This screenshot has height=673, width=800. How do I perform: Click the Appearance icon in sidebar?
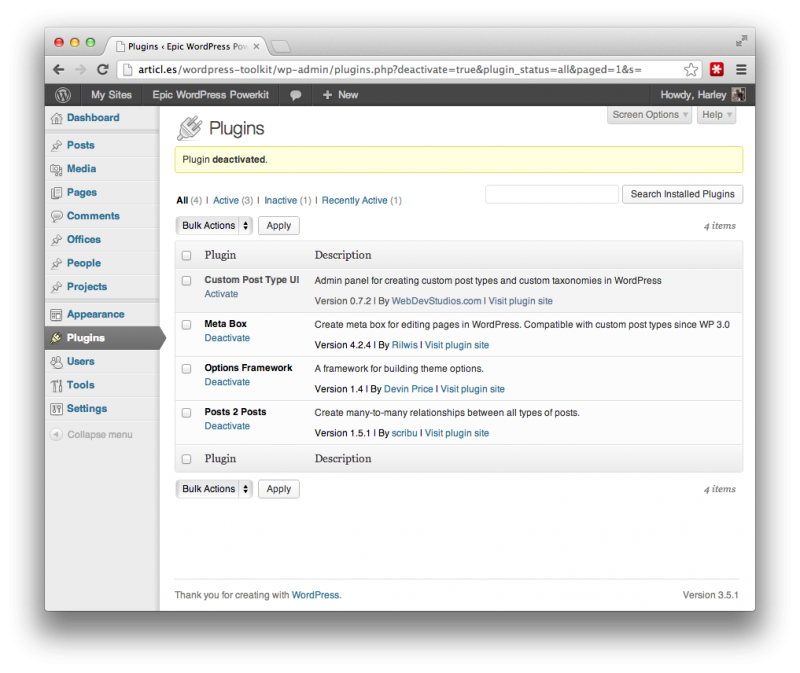[x=56, y=315]
